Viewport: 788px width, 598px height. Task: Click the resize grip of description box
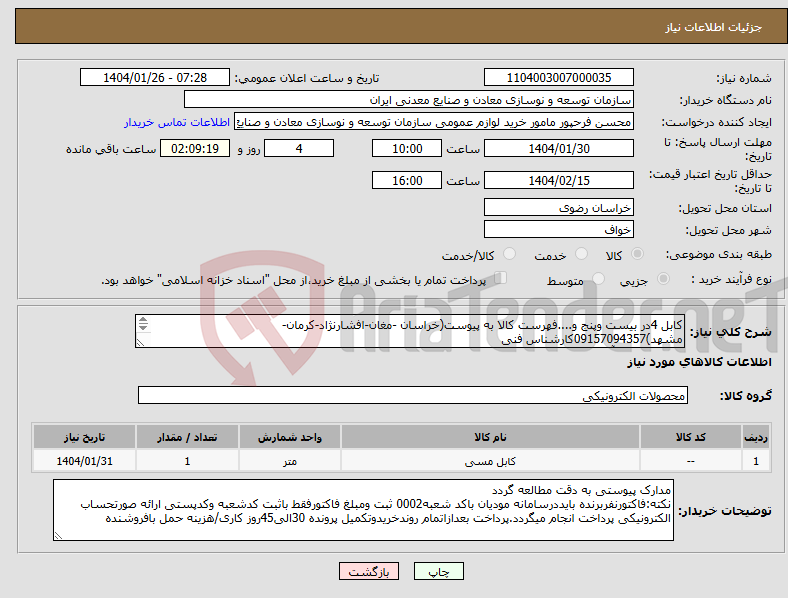tap(140, 343)
